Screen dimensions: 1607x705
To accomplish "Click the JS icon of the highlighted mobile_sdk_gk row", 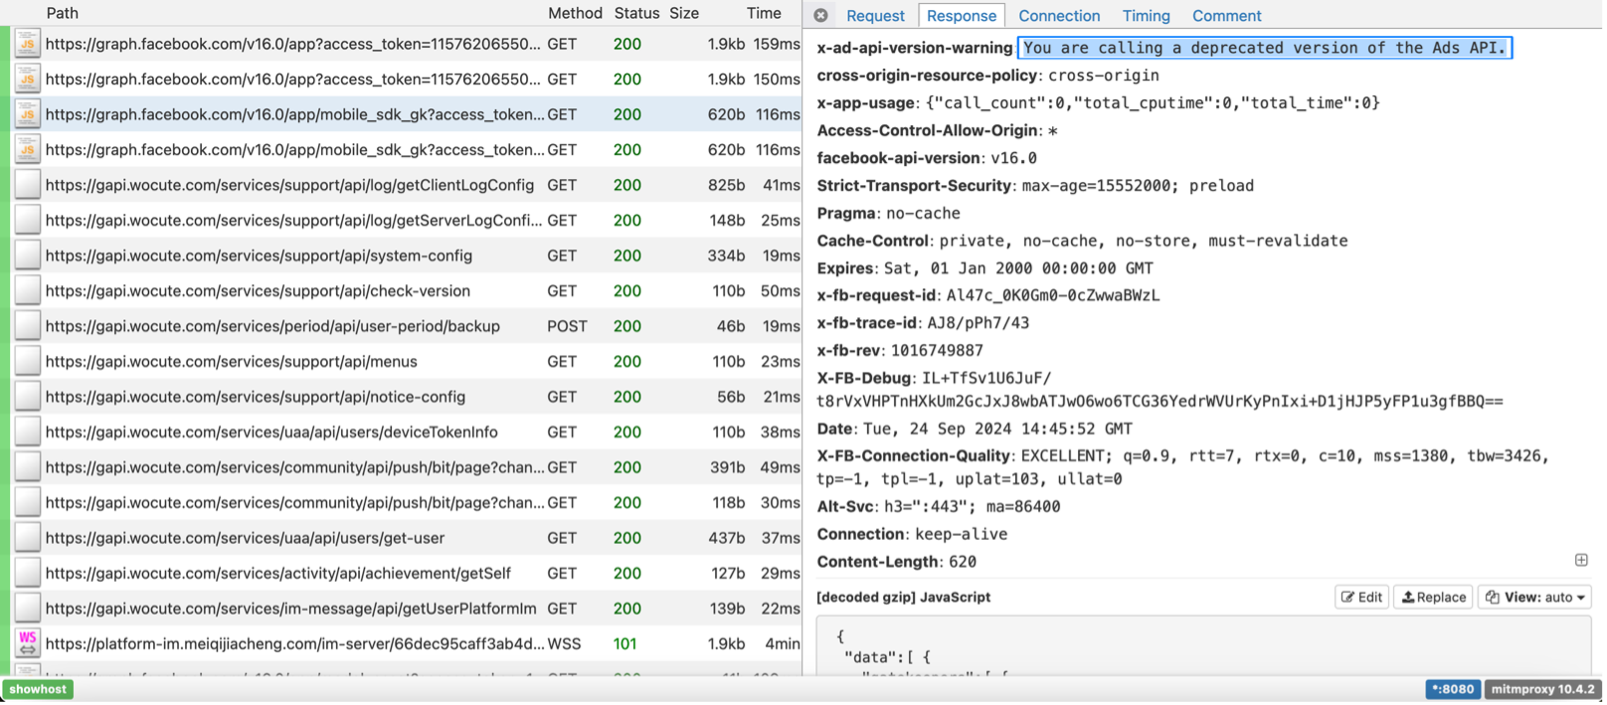I will coord(27,115).
